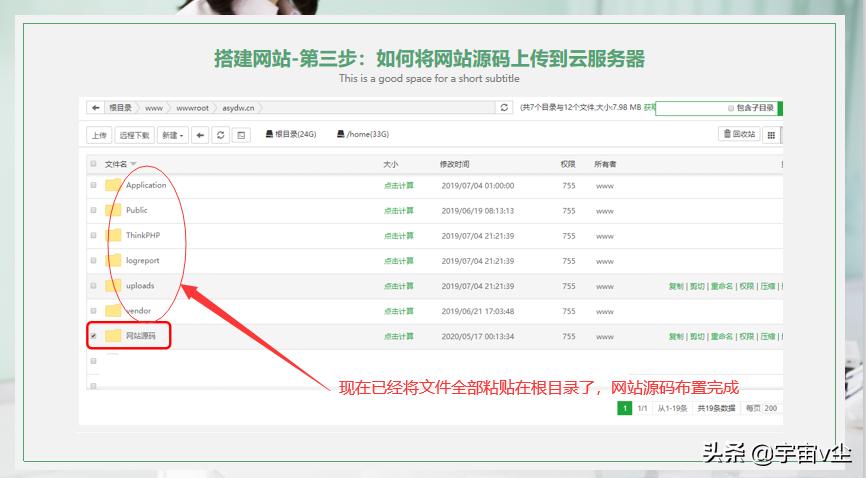The image size is (866, 478).
Task: Click the refresh icon at path bar end
Action: 504,108
